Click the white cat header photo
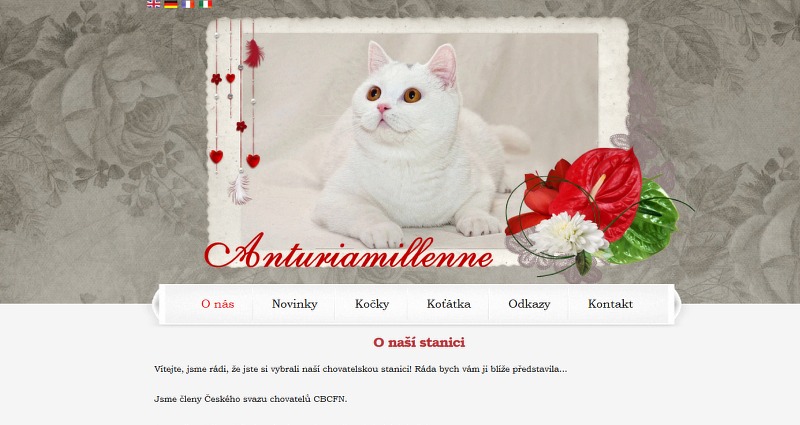The image size is (800, 425). click(418, 140)
